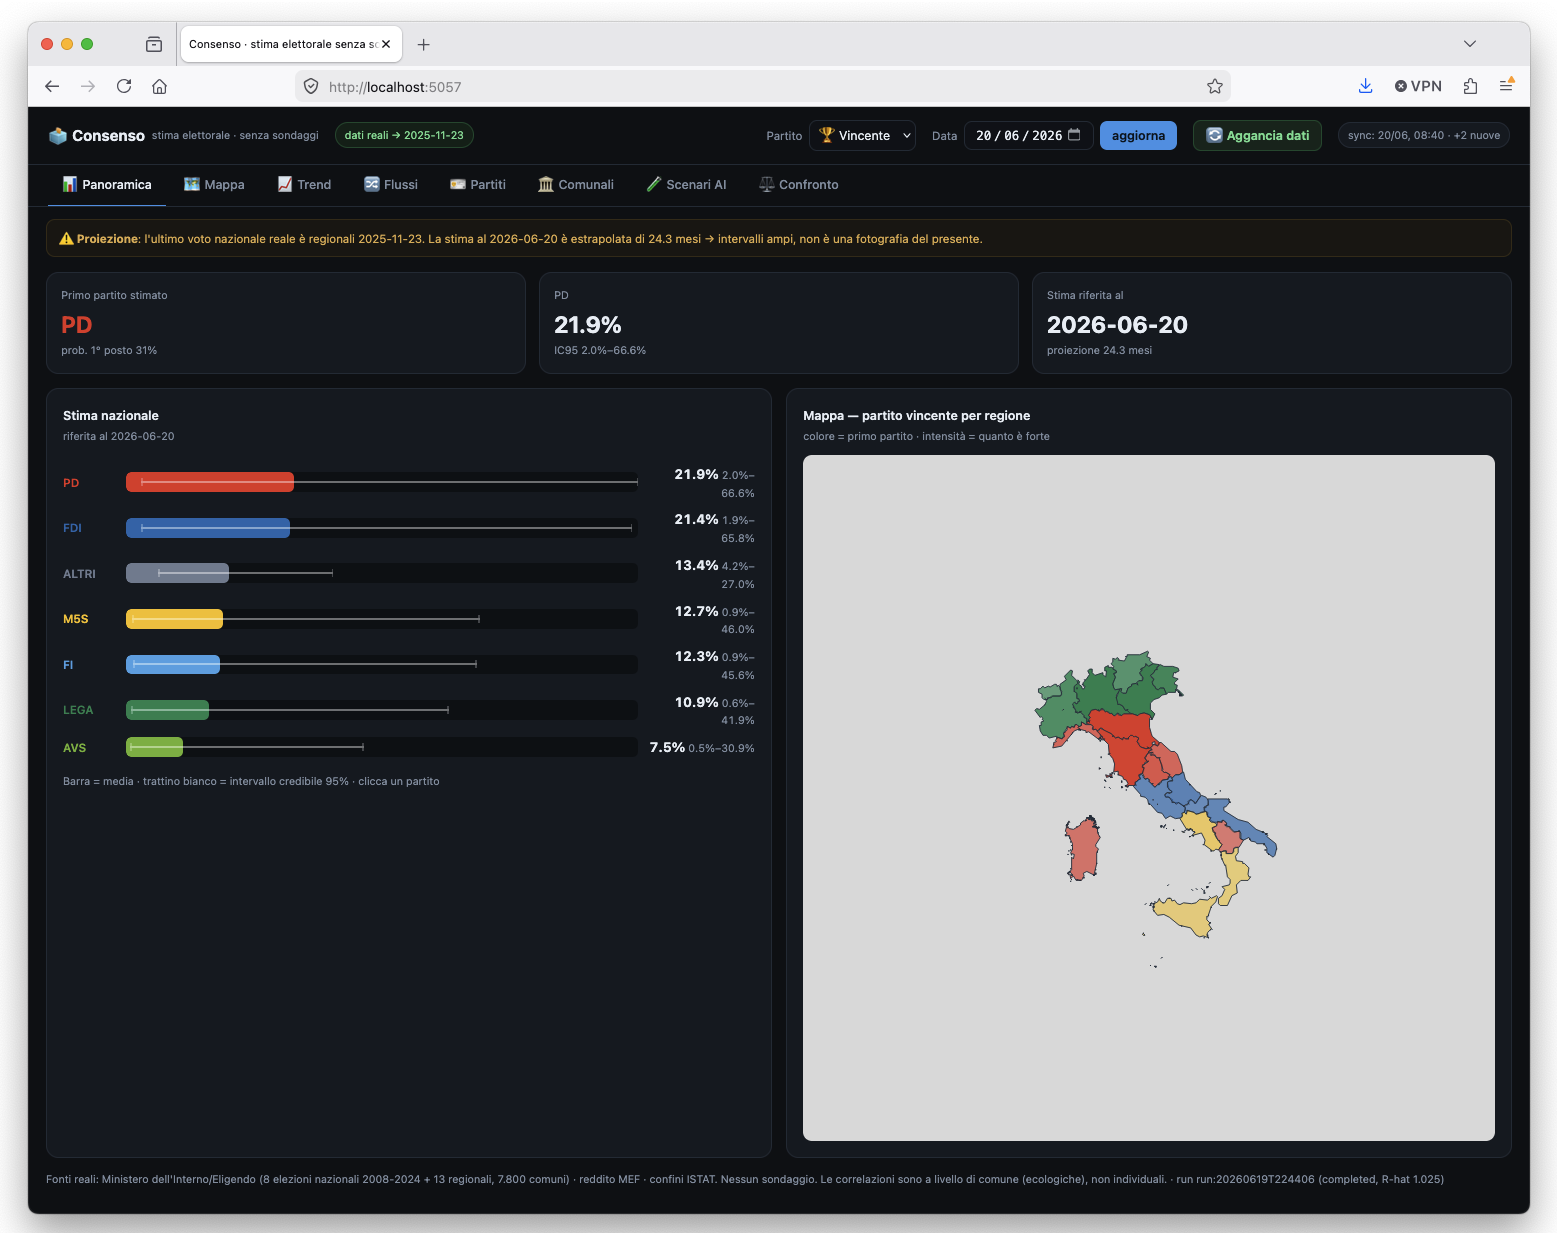Click the Partiti tab card icon

tap(458, 184)
